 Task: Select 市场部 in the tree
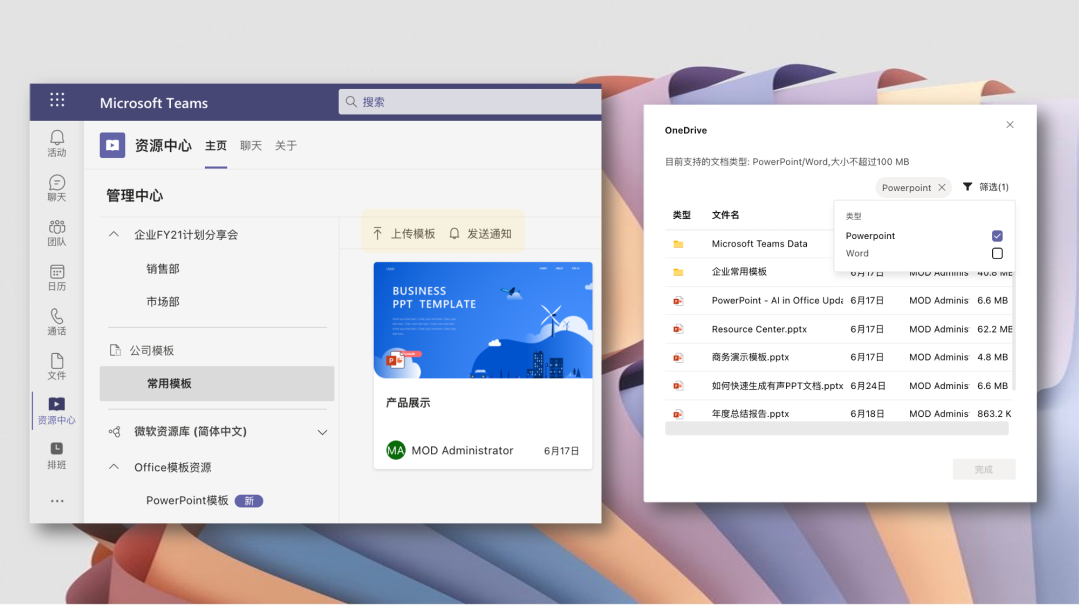163,302
